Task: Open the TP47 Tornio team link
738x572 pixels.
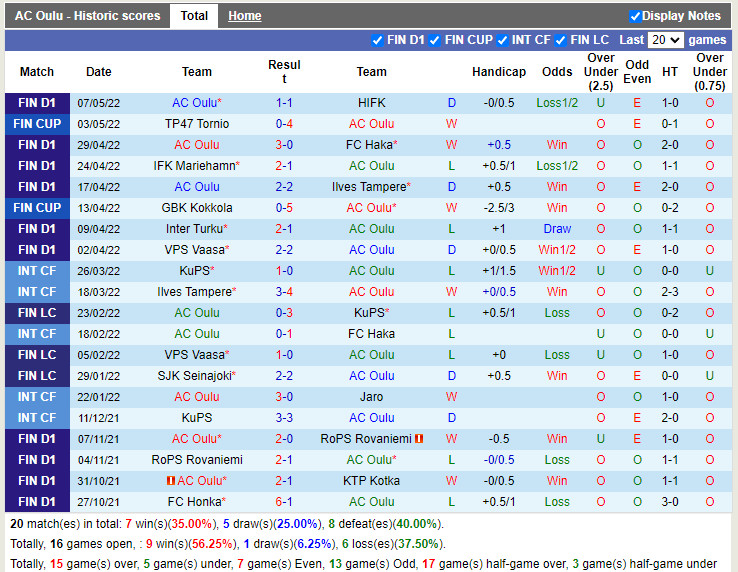Action: (x=197, y=124)
